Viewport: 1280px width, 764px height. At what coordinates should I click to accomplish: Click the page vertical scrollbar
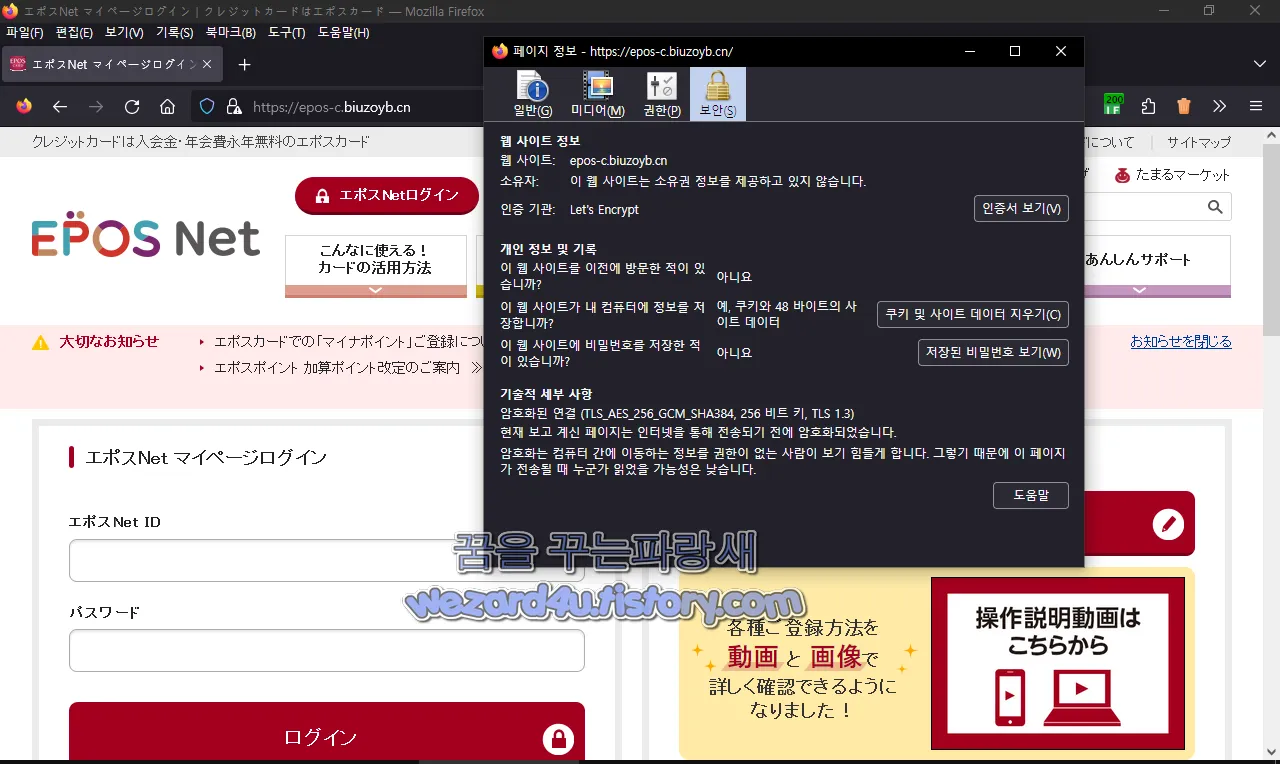click(1271, 240)
